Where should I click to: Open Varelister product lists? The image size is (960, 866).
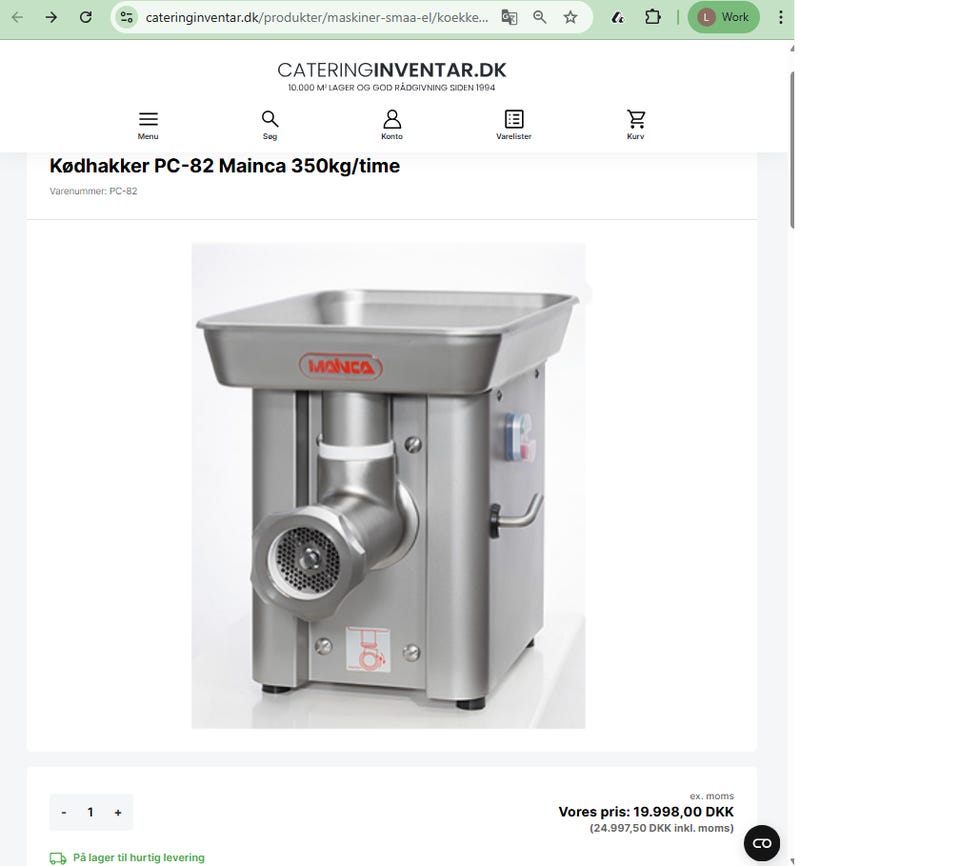514,125
